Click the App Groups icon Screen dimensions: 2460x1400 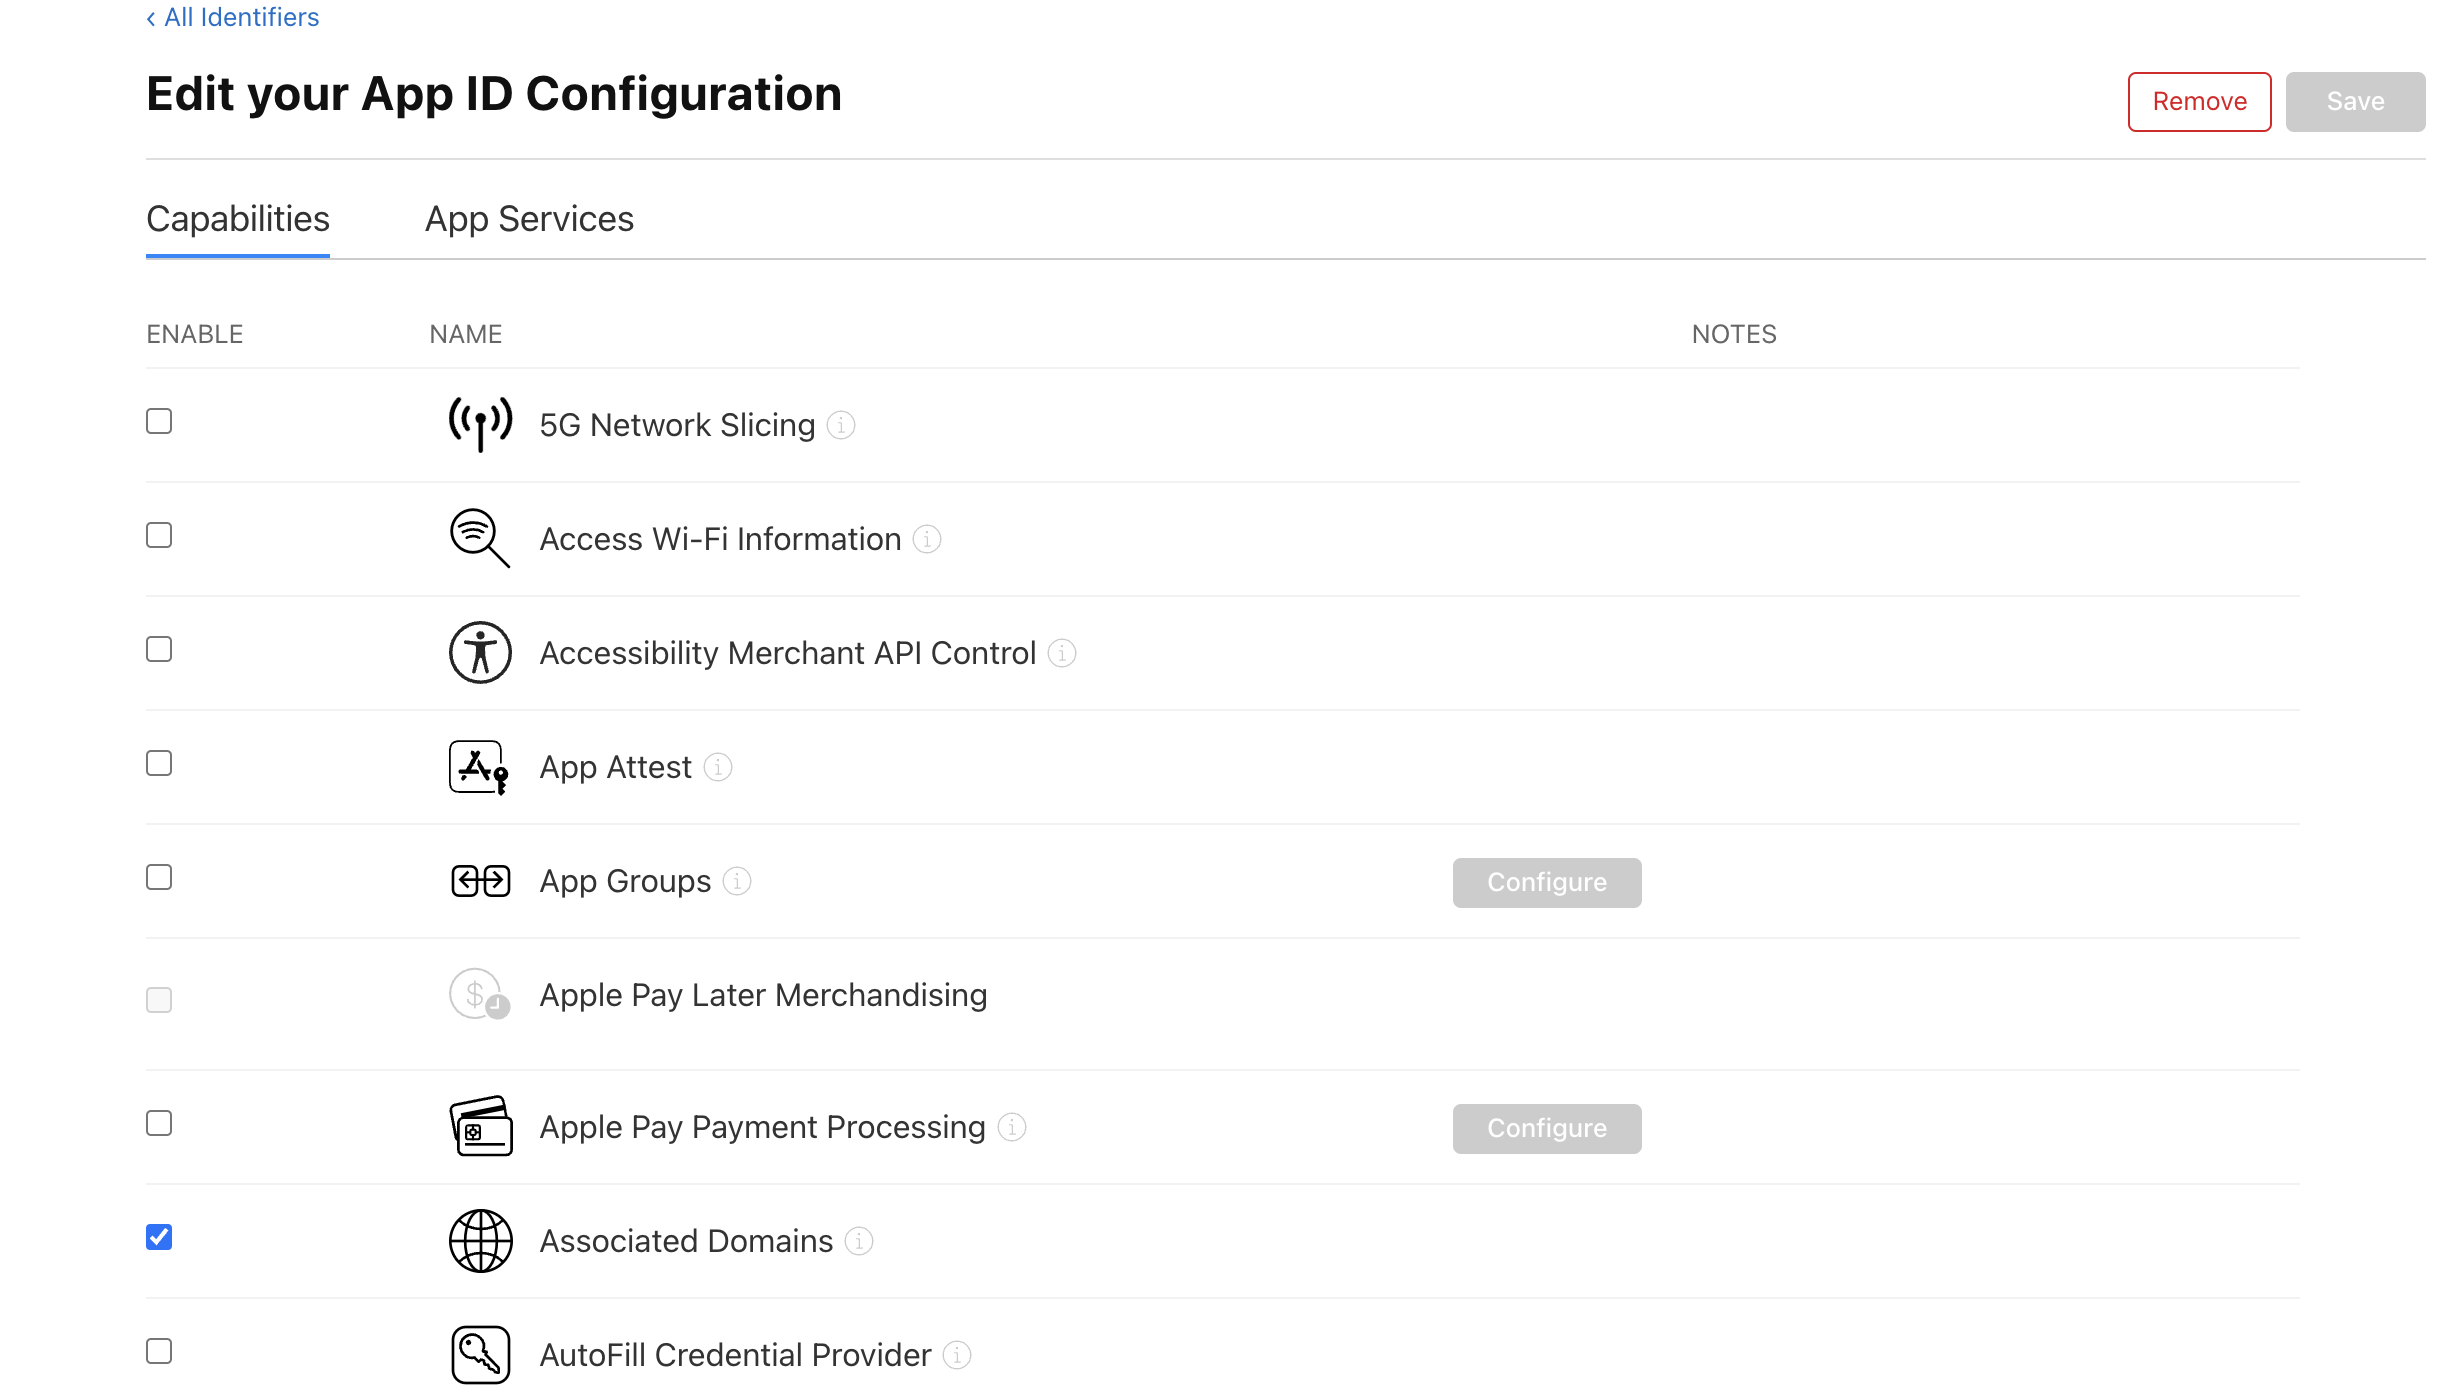point(479,880)
